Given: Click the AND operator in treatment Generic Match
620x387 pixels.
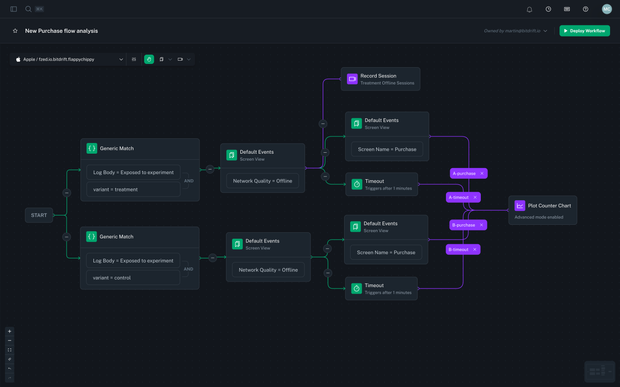Looking at the screenshot, I should (189, 181).
